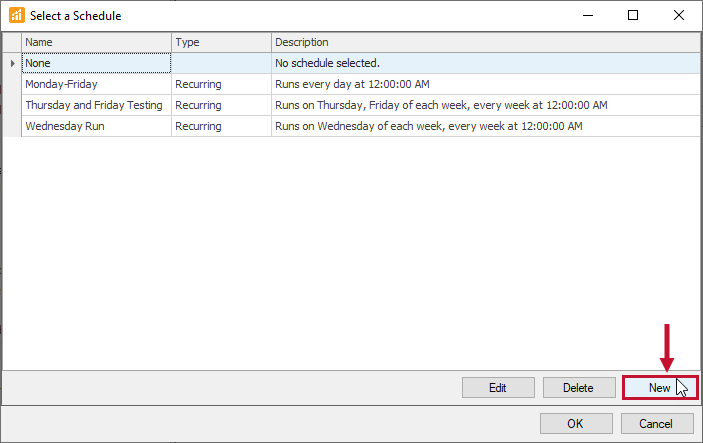This screenshot has width=703, height=443.
Task: Click the 'Runs on Wednesday of each week' description
Action: tap(486, 126)
